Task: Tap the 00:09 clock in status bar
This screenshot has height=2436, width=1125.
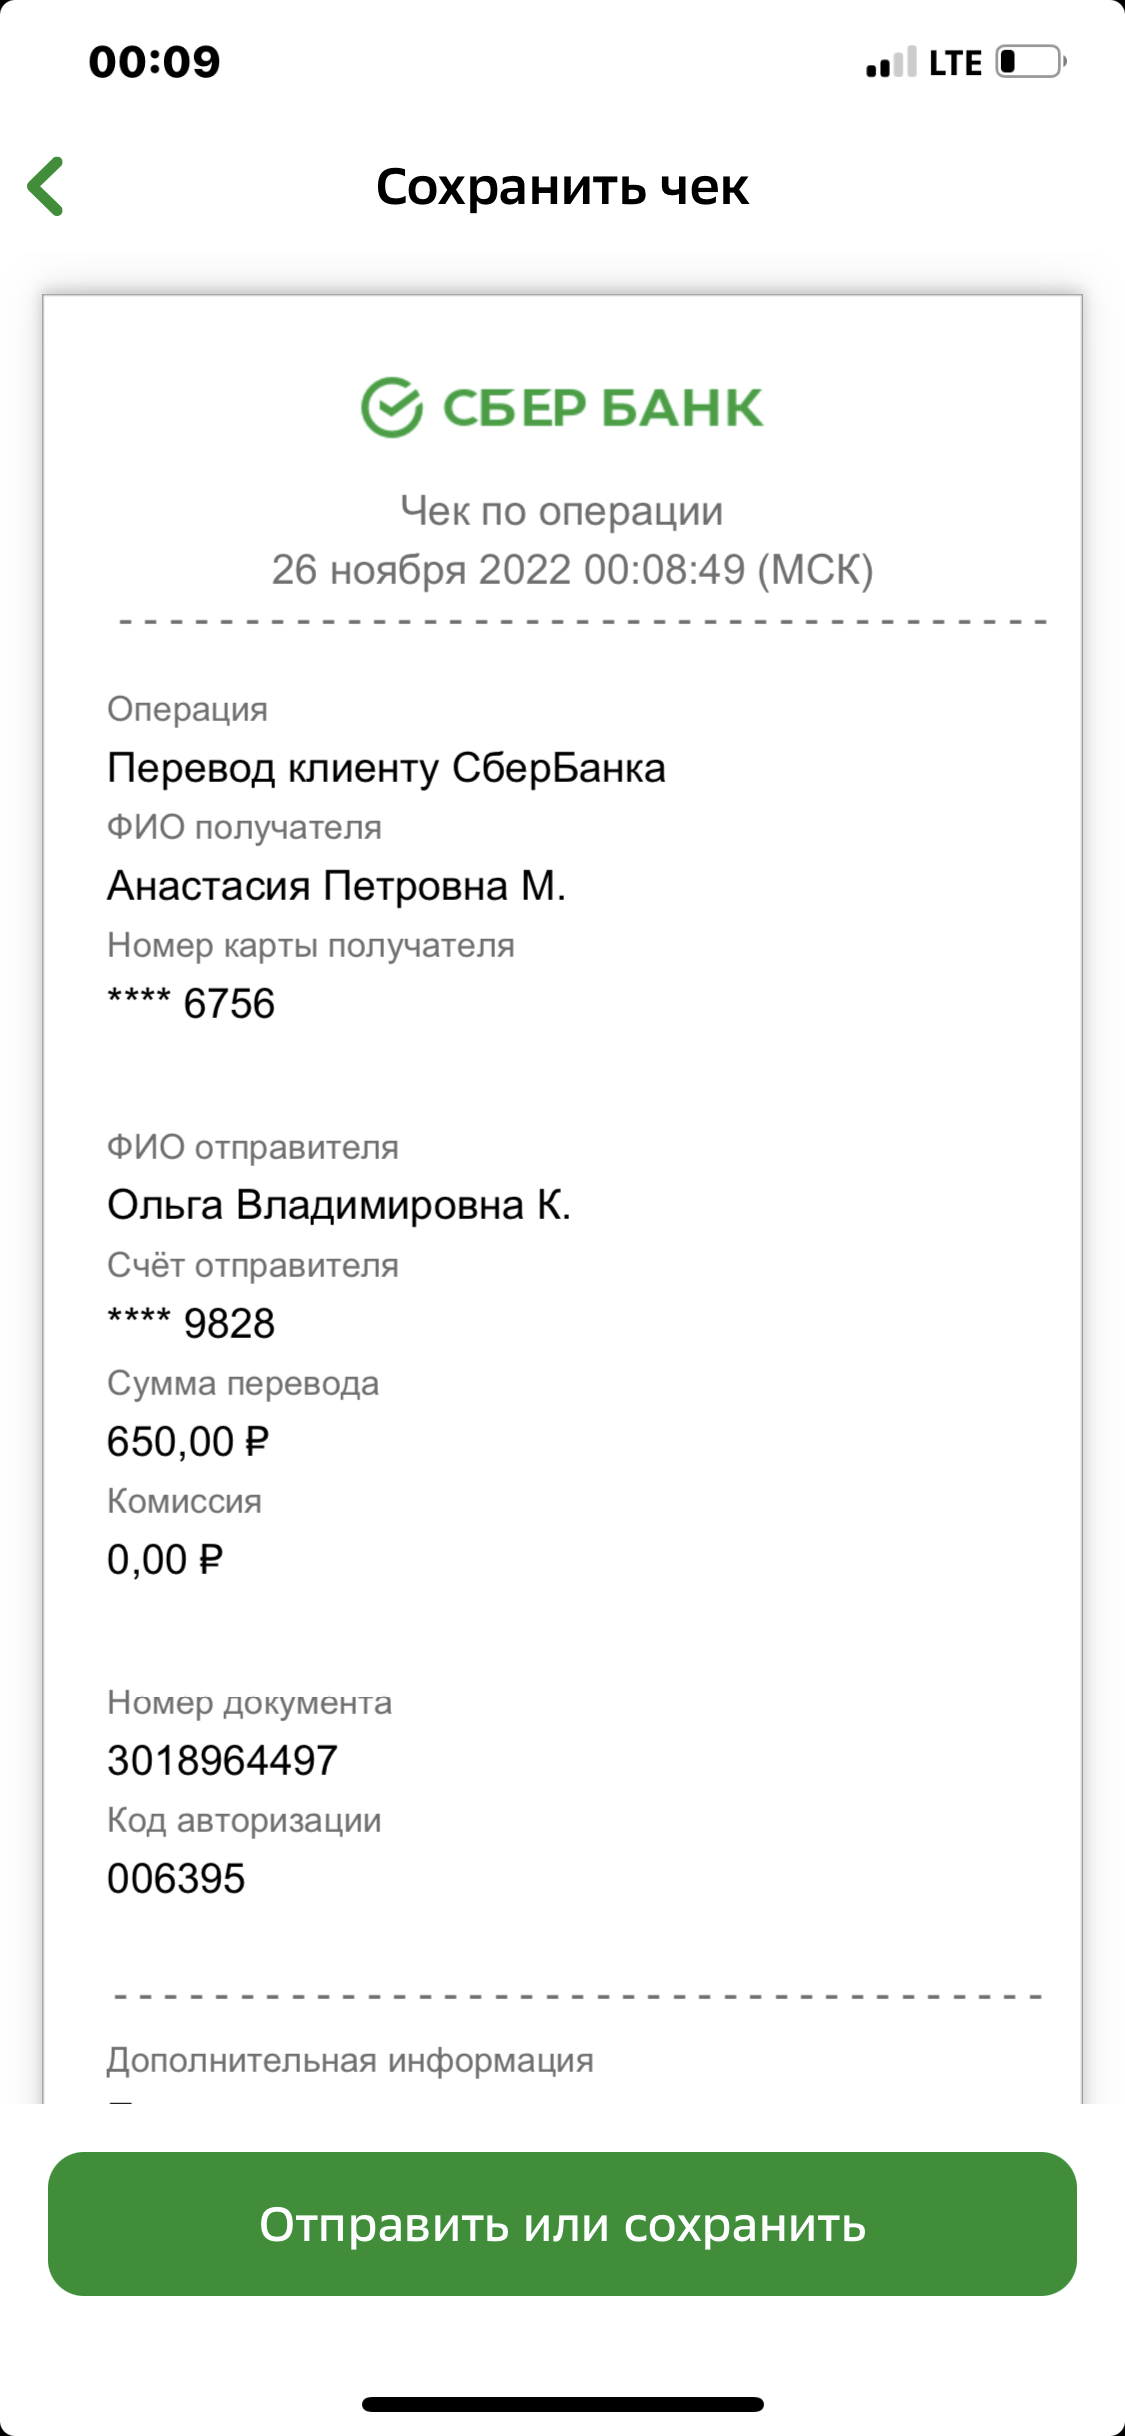Action: pyautogui.click(x=154, y=62)
